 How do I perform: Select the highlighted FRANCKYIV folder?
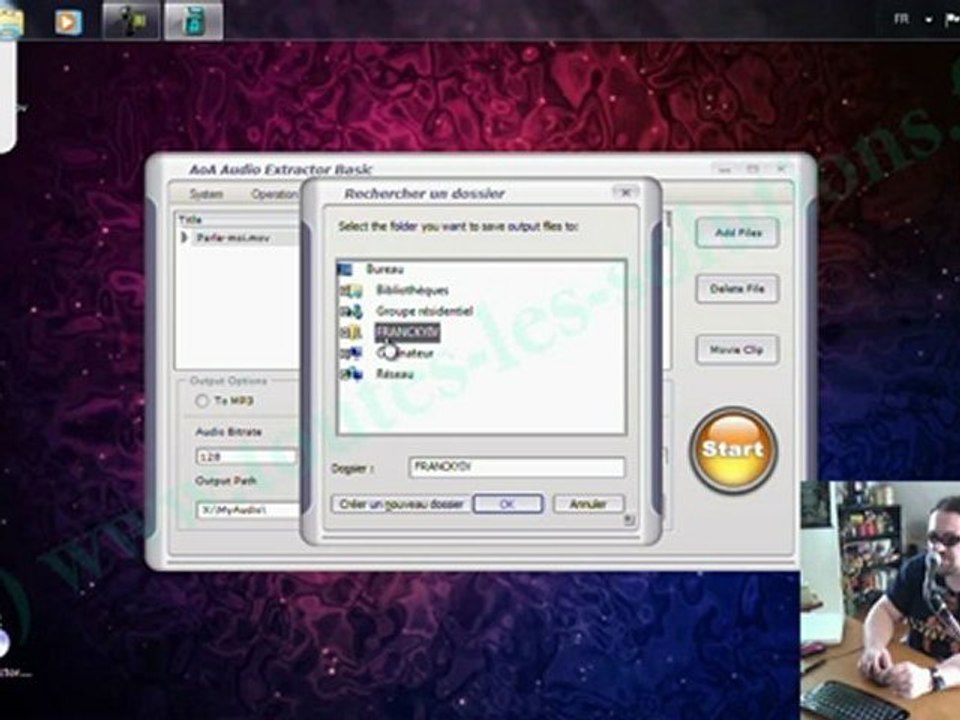click(407, 332)
